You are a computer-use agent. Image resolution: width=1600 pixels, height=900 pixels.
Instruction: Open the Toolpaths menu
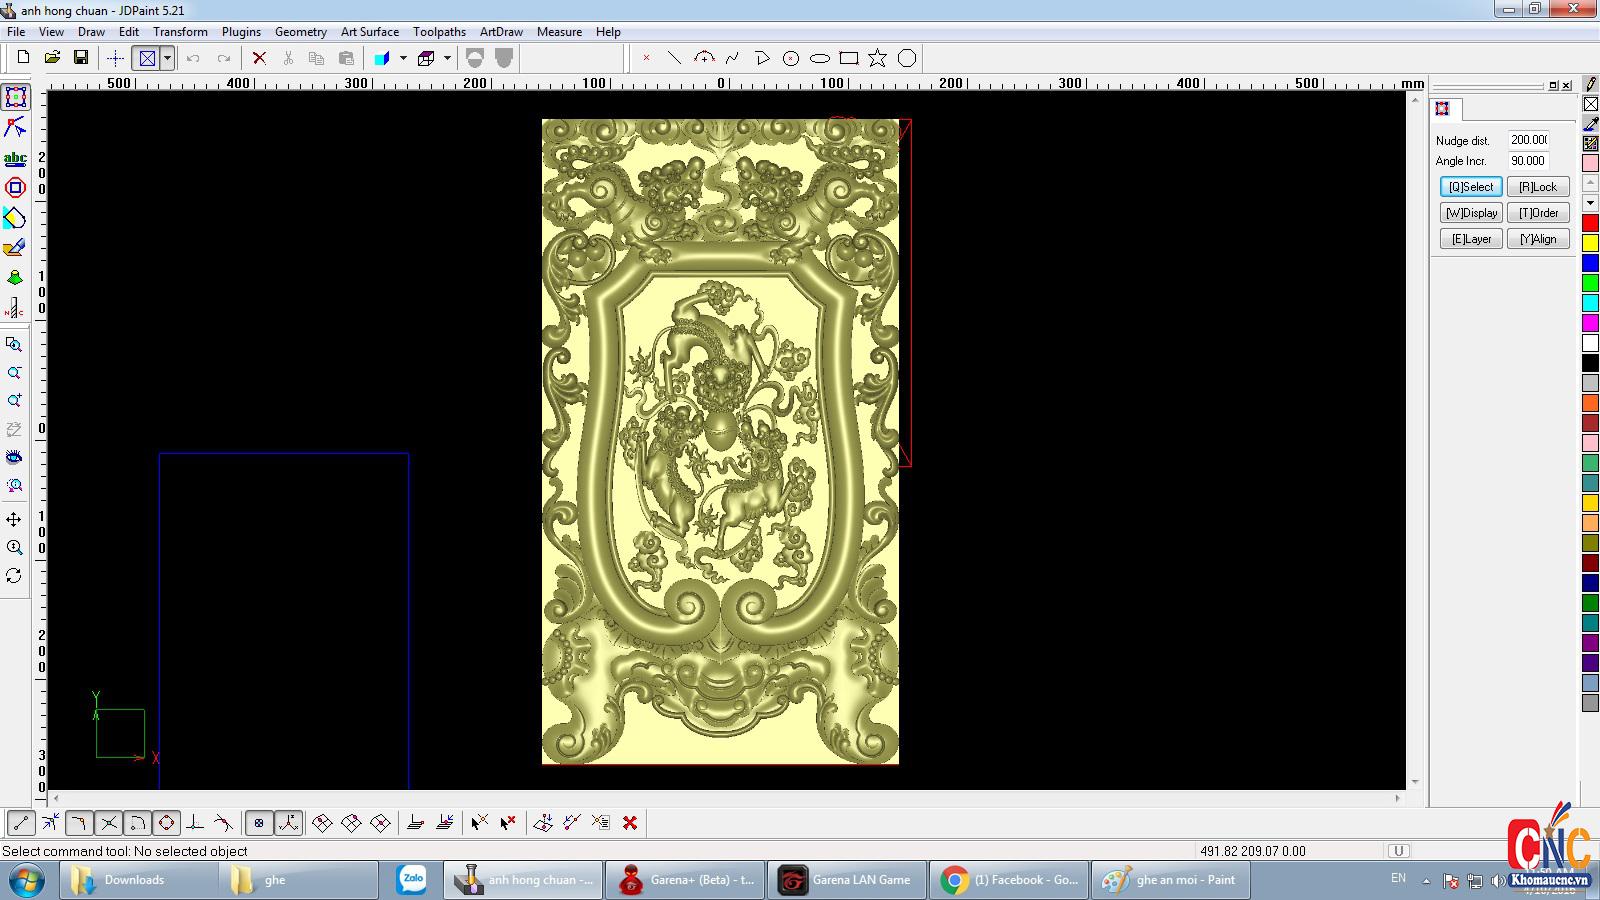coord(439,32)
